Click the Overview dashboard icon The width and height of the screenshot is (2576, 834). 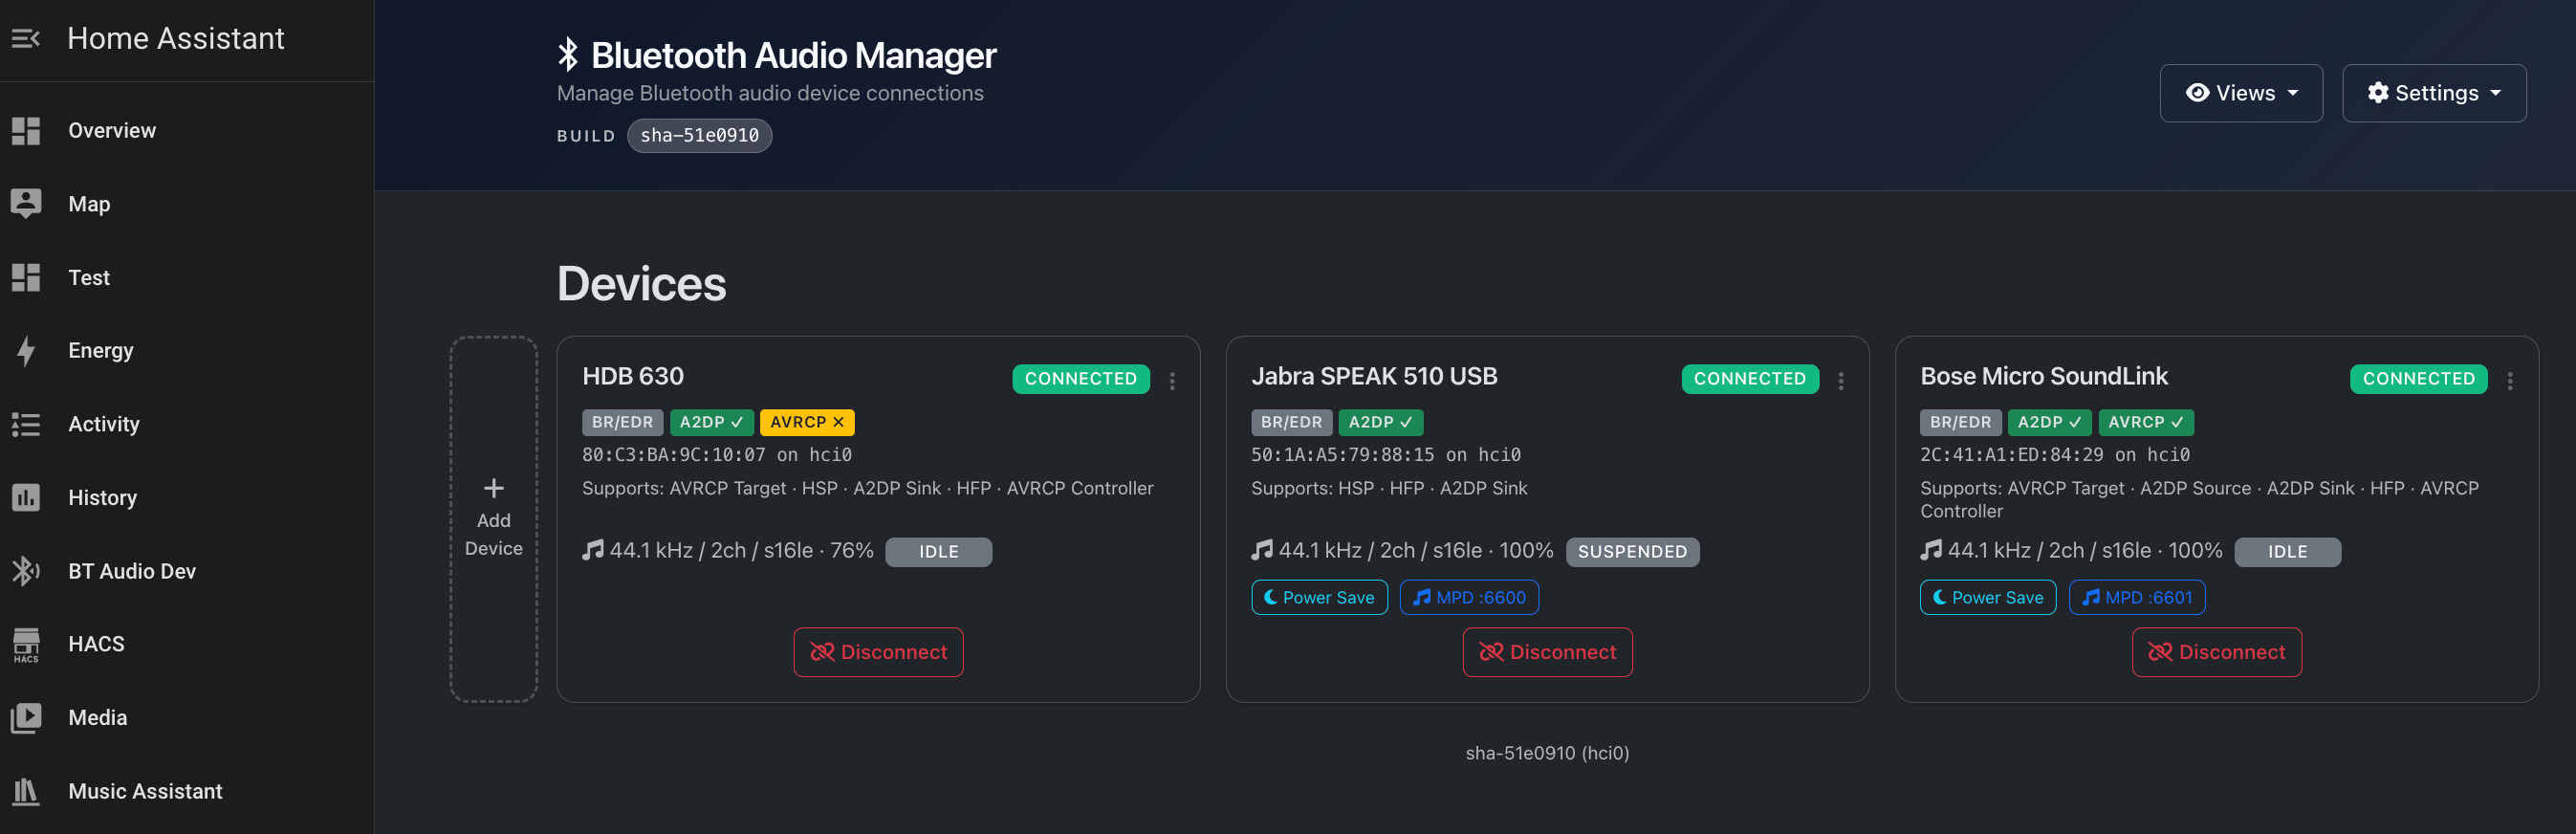click(x=26, y=131)
